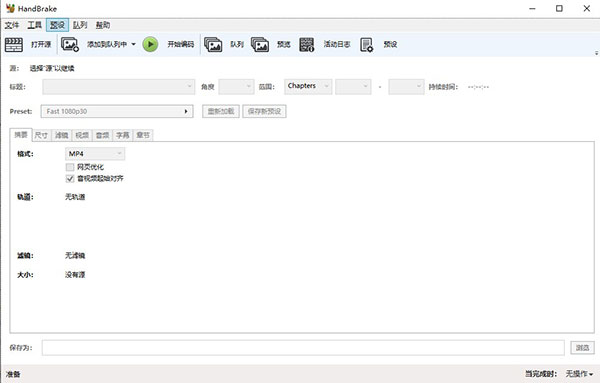The width and height of the screenshot is (600, 383).
Task: Click the clapperboard Open Source icon
Action: click(14, 44)
